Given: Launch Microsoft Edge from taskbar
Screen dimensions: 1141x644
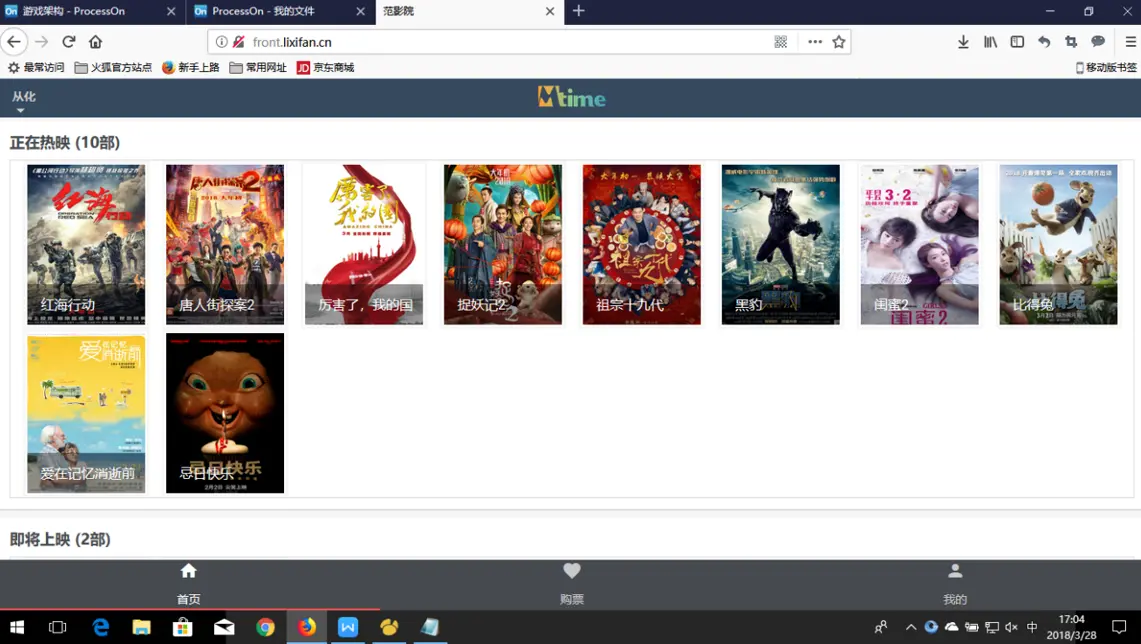Looking at the screenshot, I should 100,627.
